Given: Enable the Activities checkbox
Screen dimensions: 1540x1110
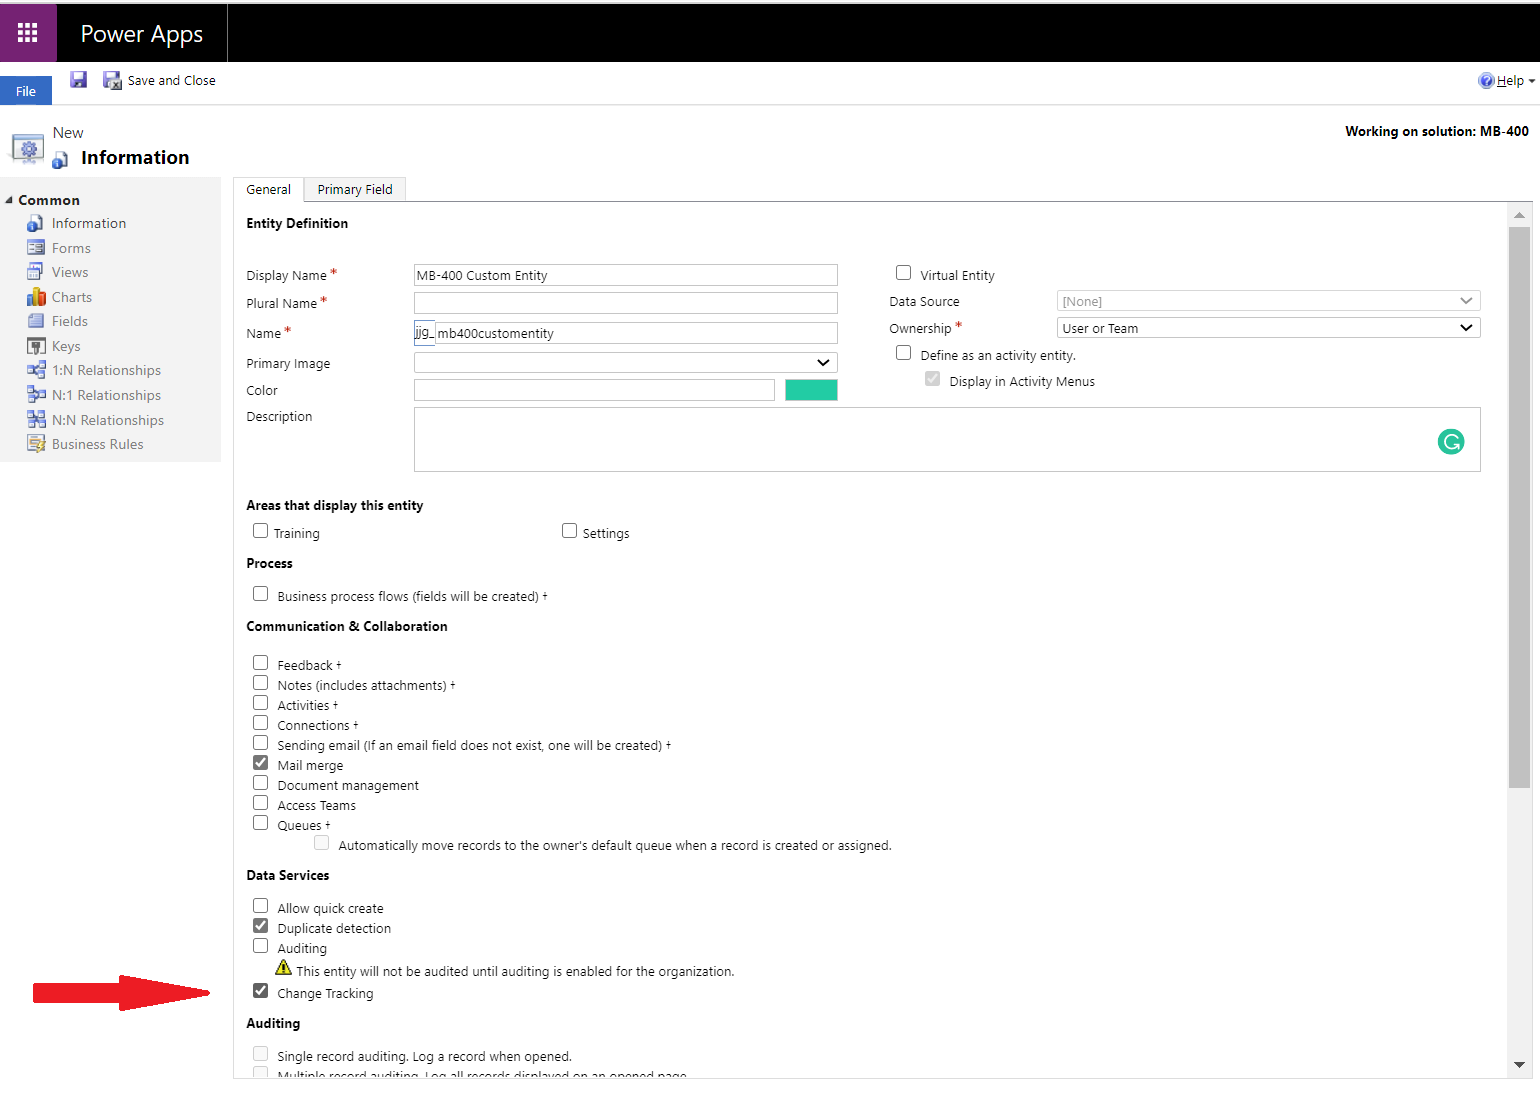Looking at the screenshot, I should click(261, 702).
